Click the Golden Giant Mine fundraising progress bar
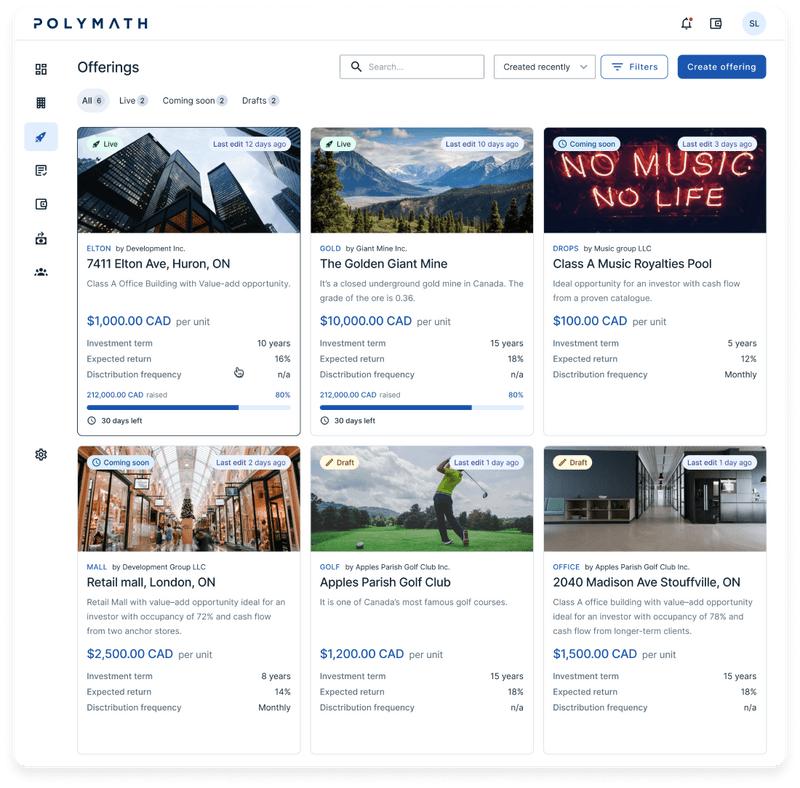The height and width of the screenshot is (788, 800). 422,407
